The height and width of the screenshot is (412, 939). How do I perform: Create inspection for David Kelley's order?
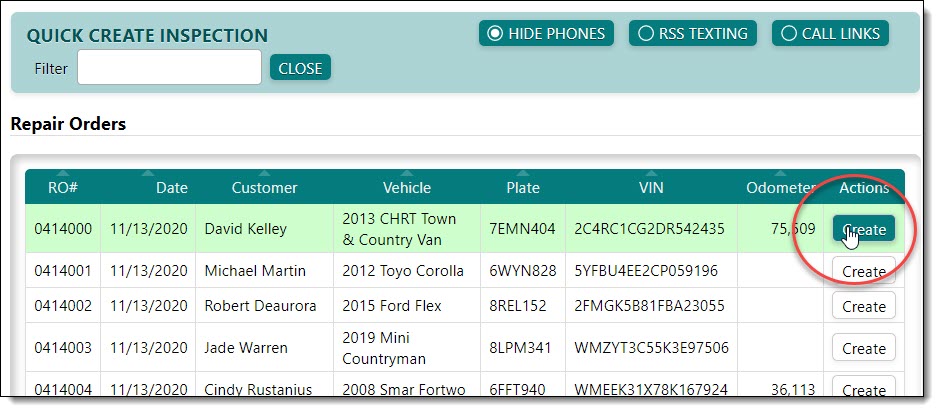(864, 229)
